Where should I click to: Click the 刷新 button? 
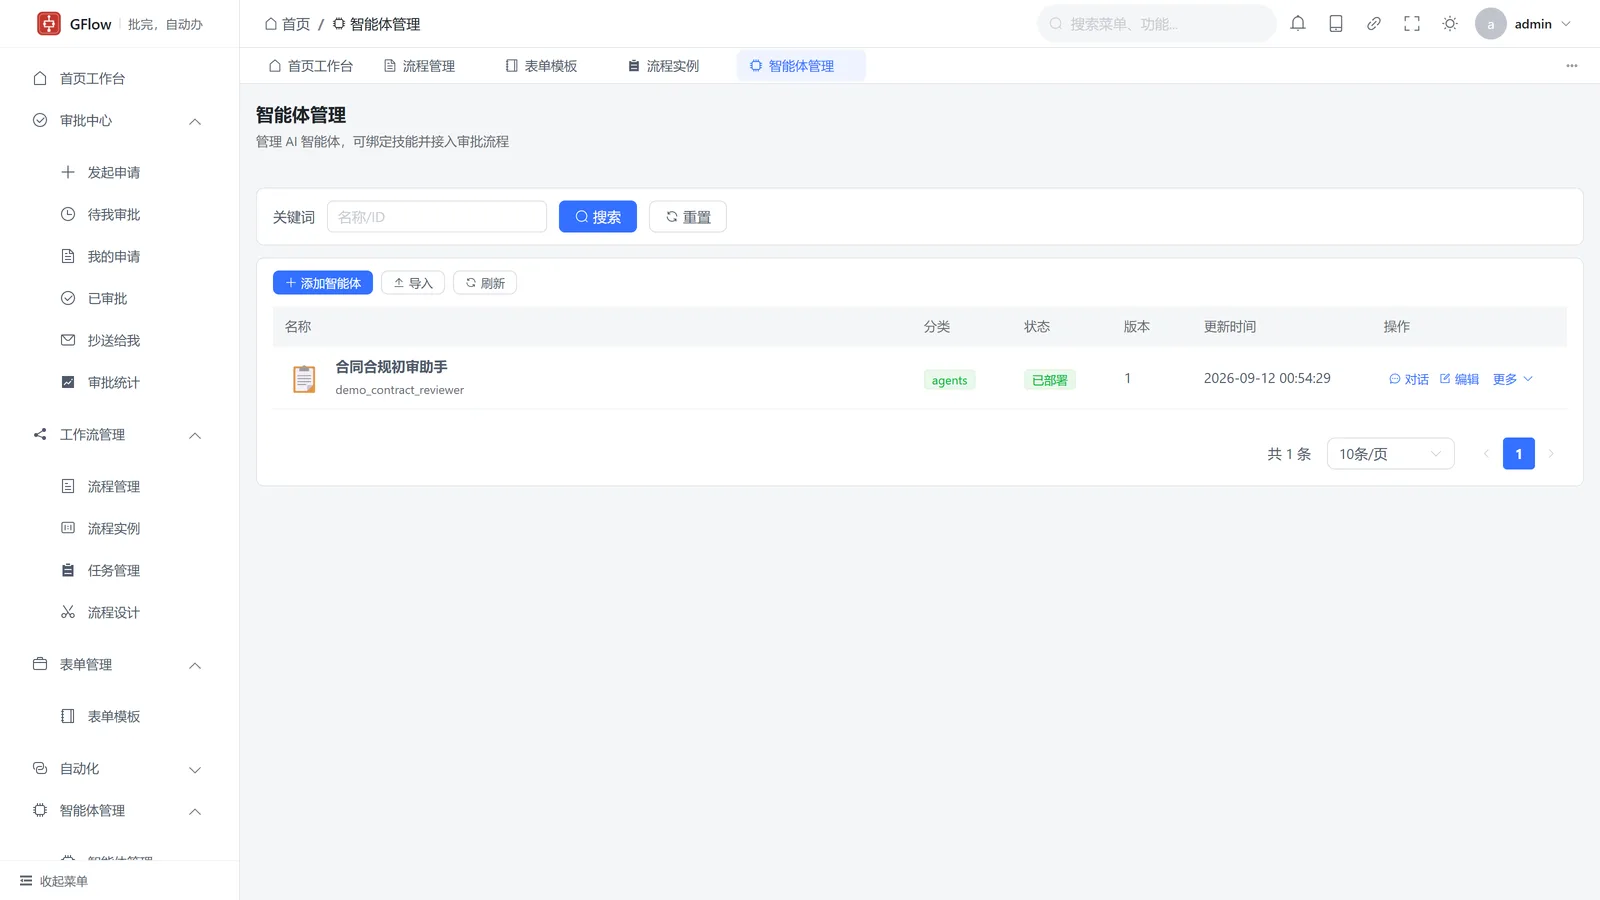click(x=485, y=283)
